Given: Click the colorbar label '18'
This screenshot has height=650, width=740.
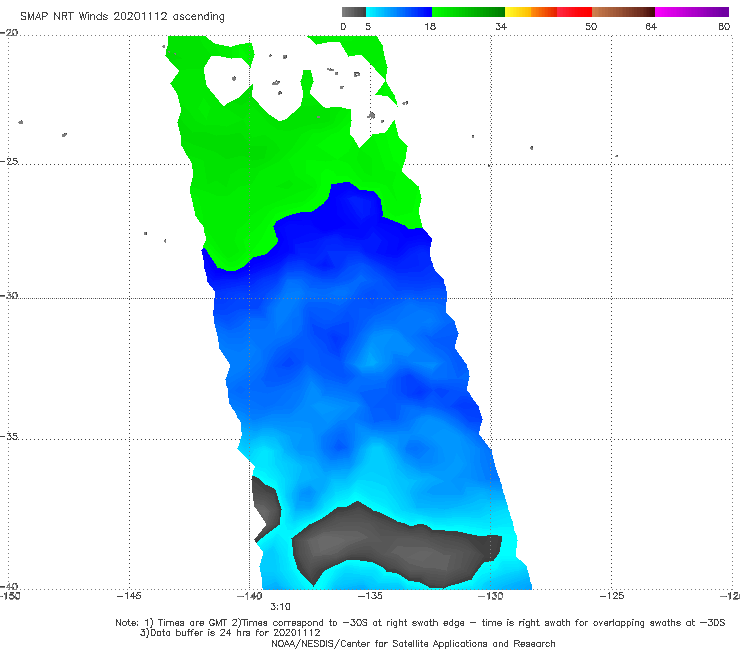Looking at the screenshot, I should [x=430, y=26].
